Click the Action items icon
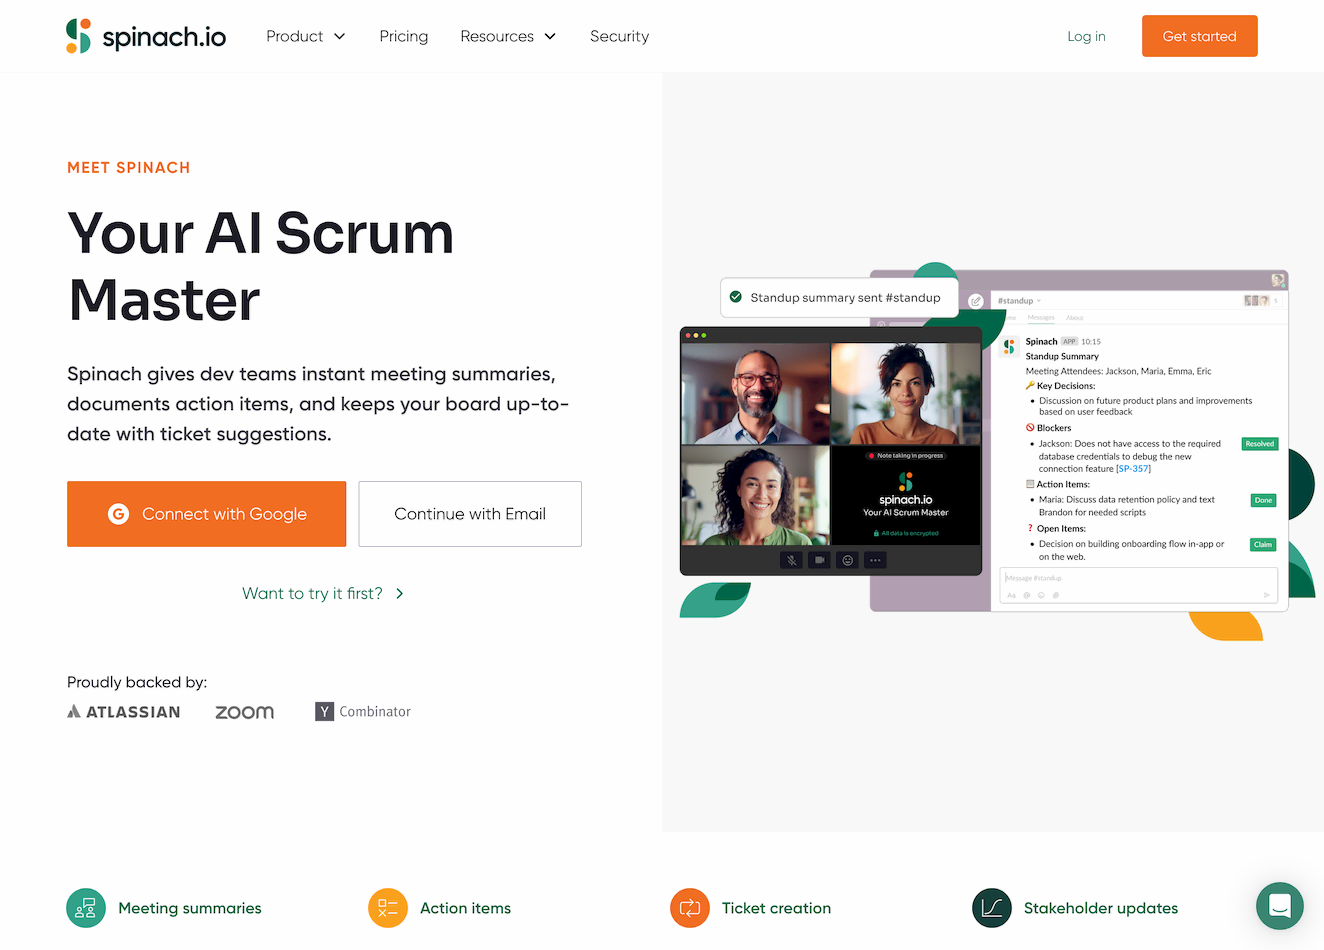The image size is (1324, 950). point(388,908)
